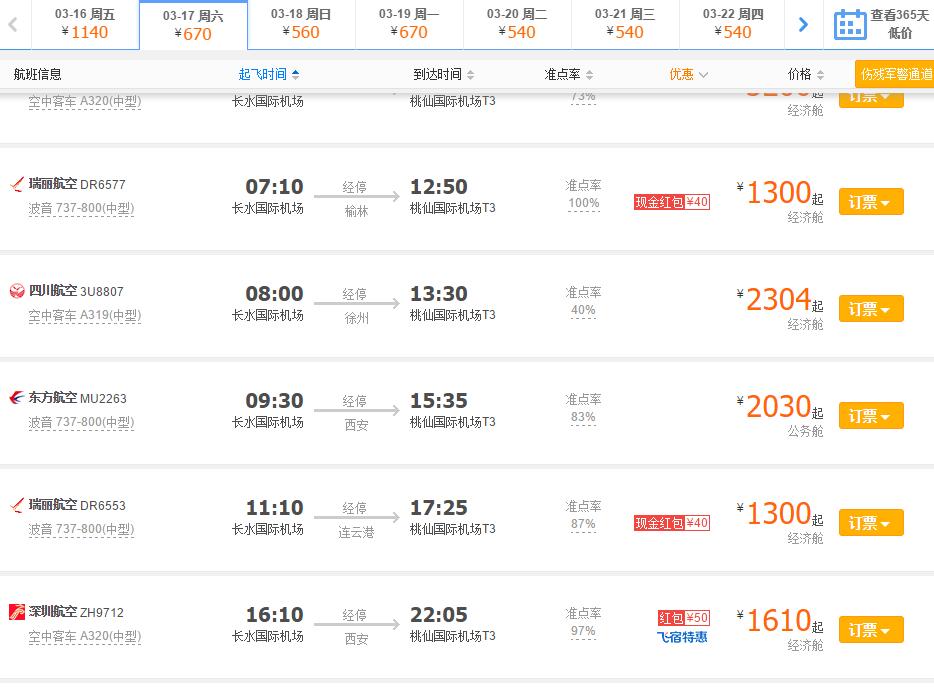Click the stopover 榆林 for DR6577

pyautogui.click(x=356, y=211)
